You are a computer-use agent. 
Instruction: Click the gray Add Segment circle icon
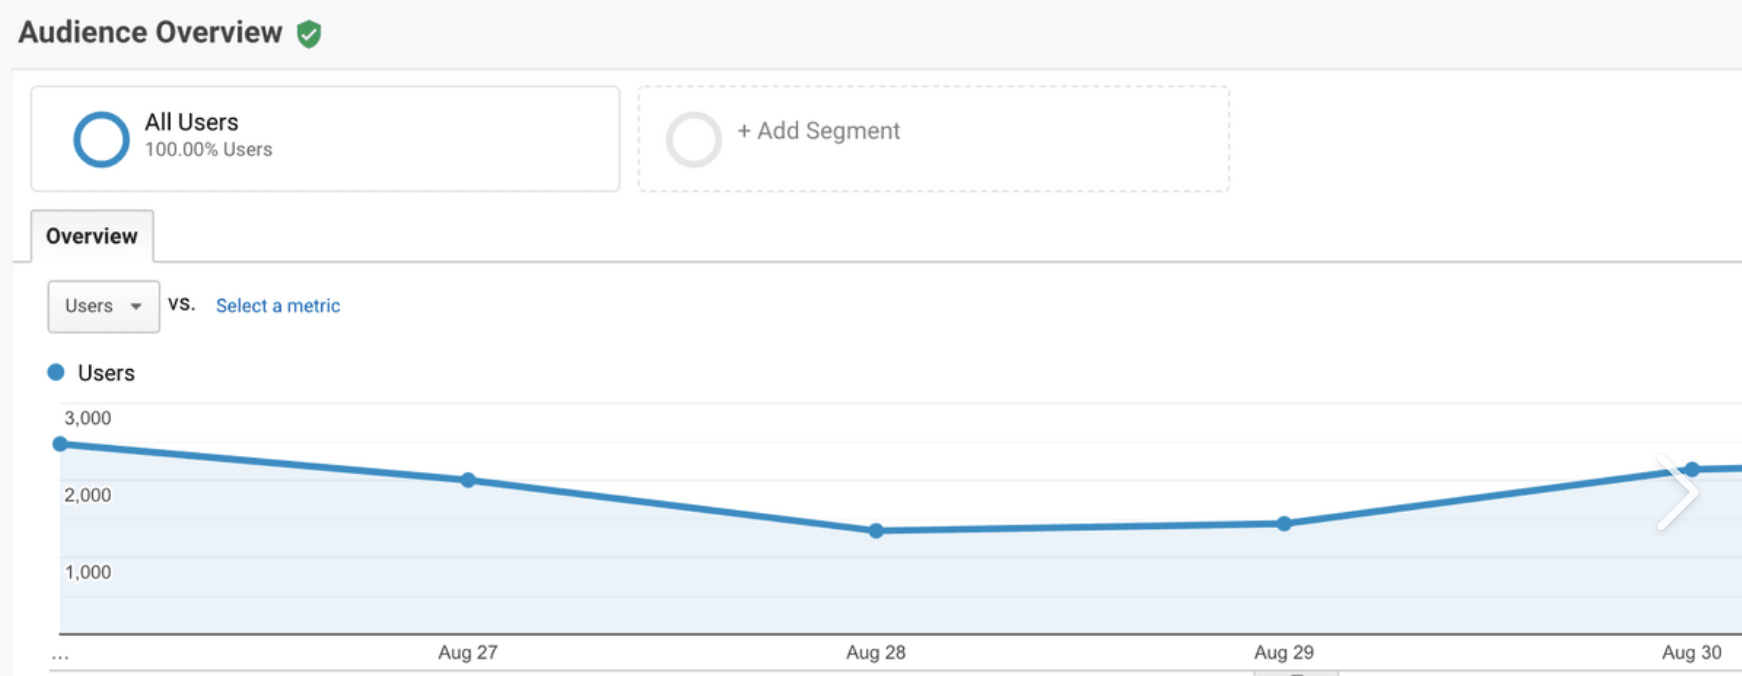694,139
